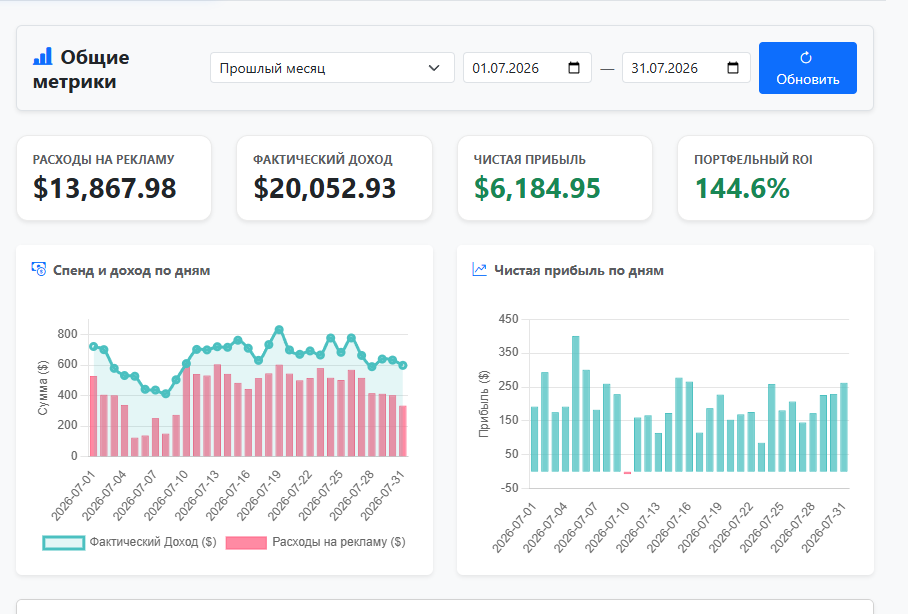Click the first pink spend bar at 2026-07-01
The image size is (908, 614).
click(93, 416)
